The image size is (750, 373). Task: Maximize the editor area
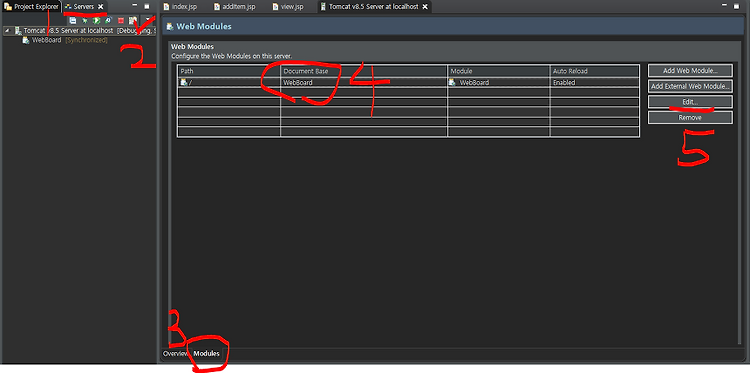click(x=738, y=6)
